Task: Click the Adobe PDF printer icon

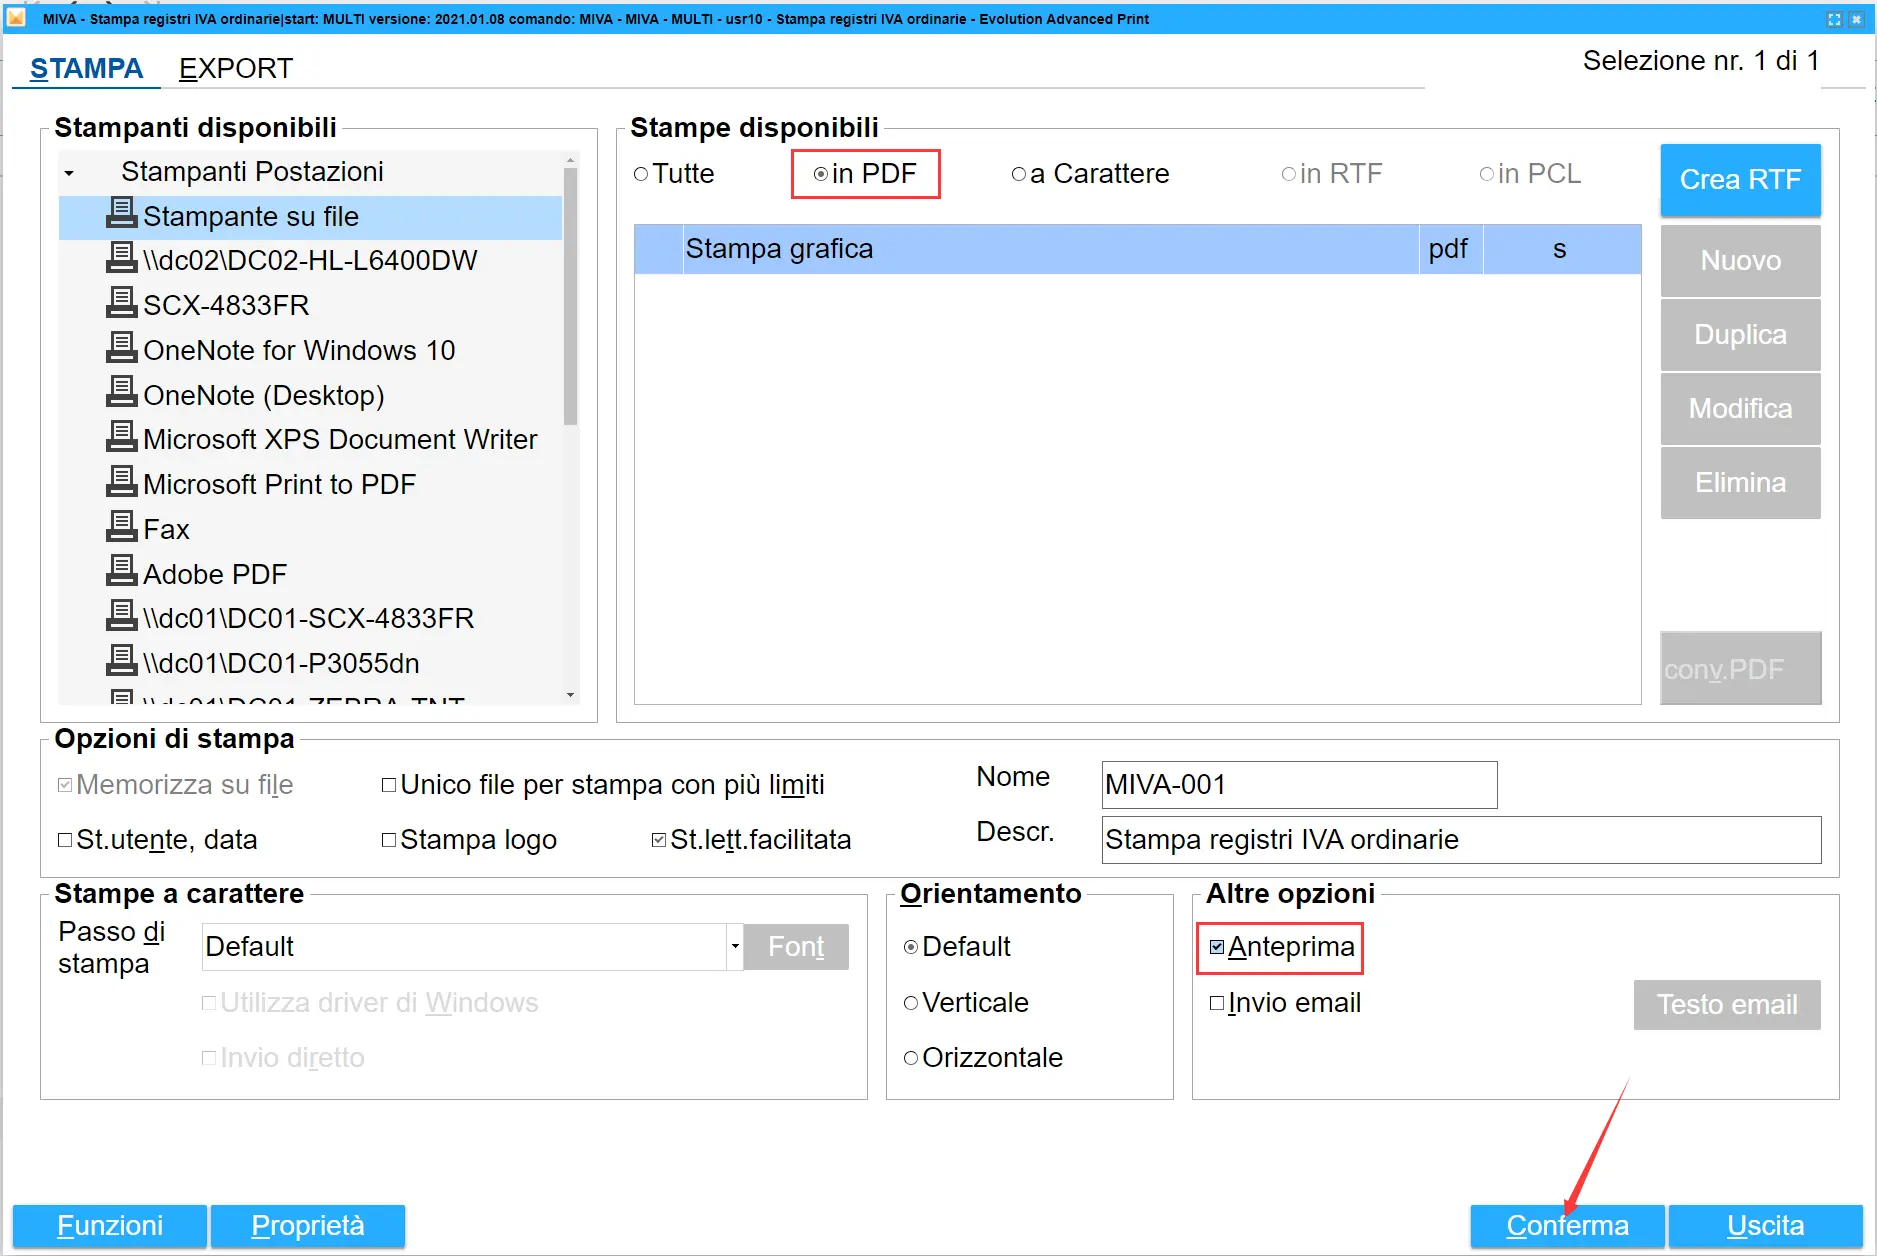Action: (x=121, y=572)
